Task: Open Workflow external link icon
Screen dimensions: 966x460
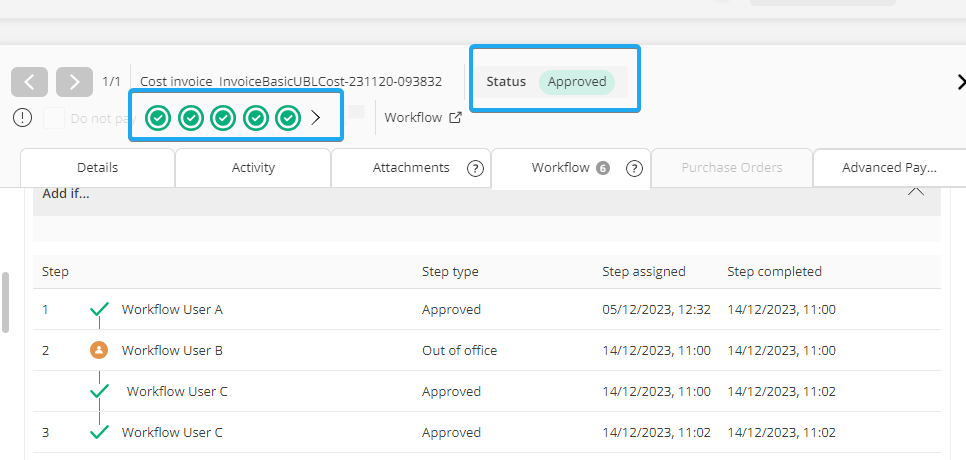Action: (455, 118)
